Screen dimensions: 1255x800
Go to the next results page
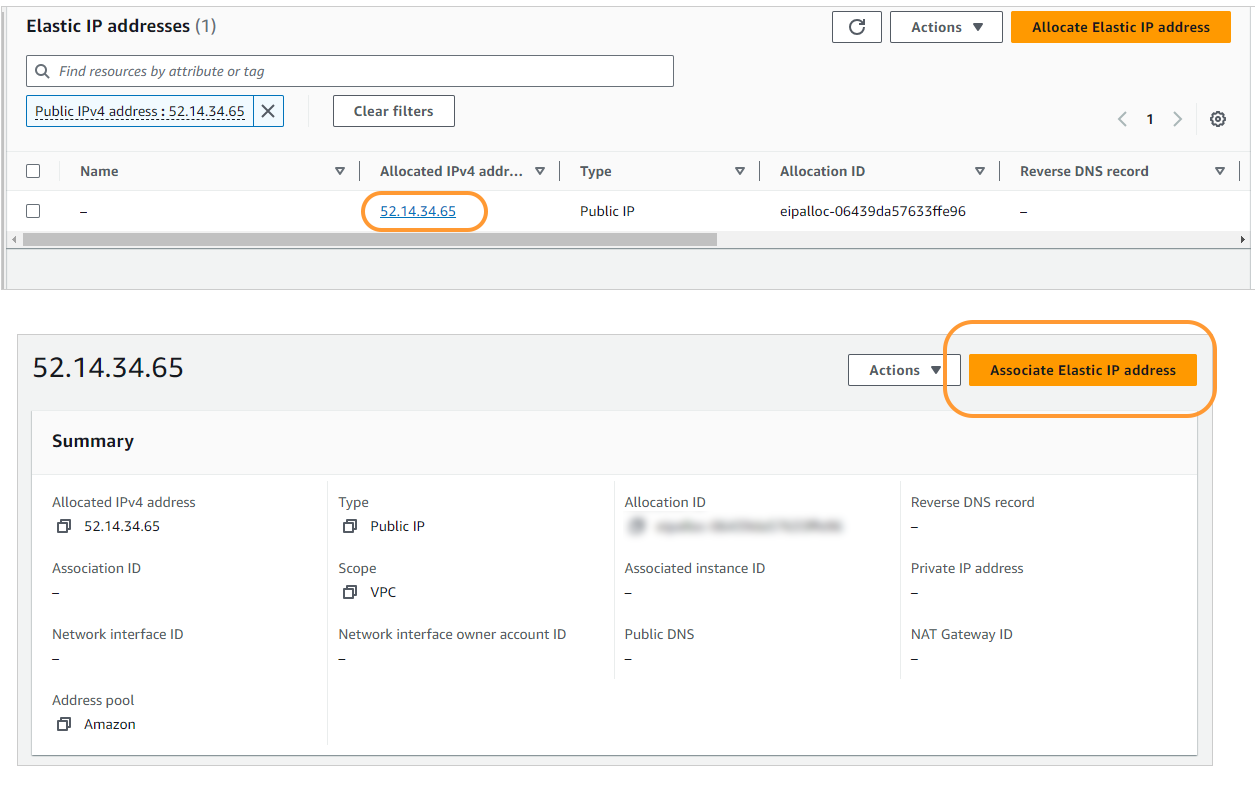click(1177, 118)
